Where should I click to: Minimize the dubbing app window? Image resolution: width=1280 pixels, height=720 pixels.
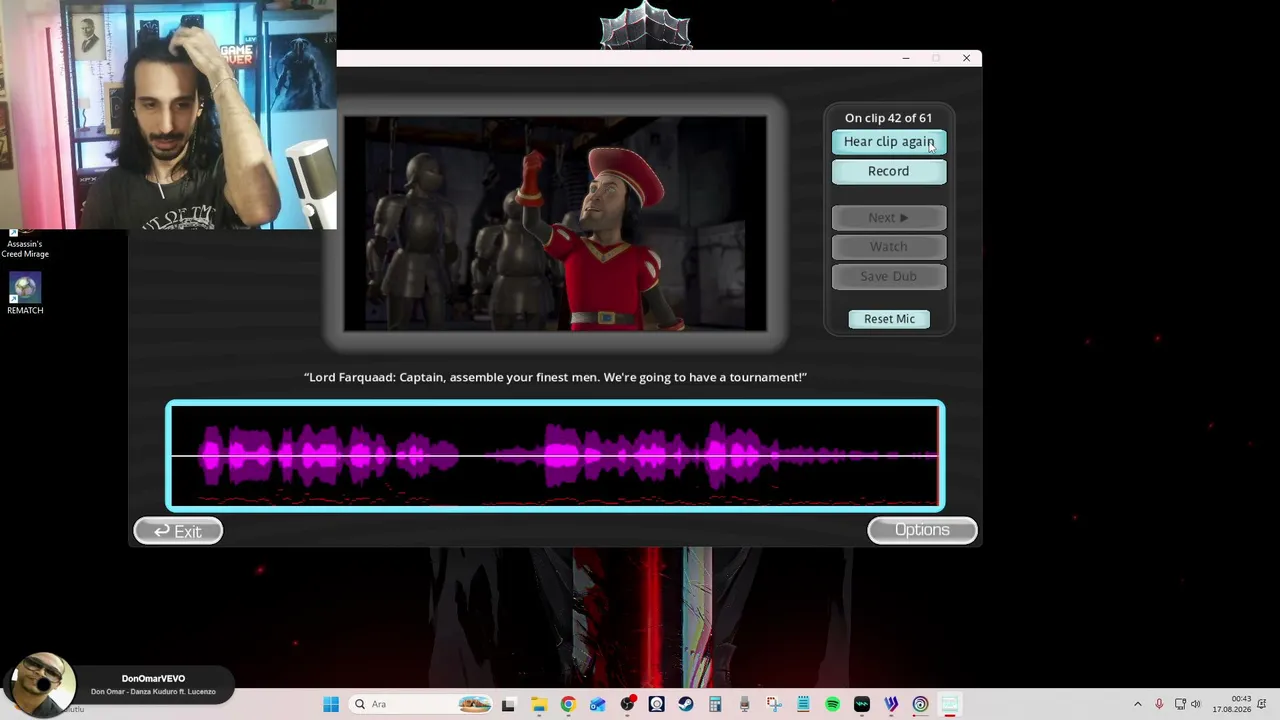(x=906, y=58)
